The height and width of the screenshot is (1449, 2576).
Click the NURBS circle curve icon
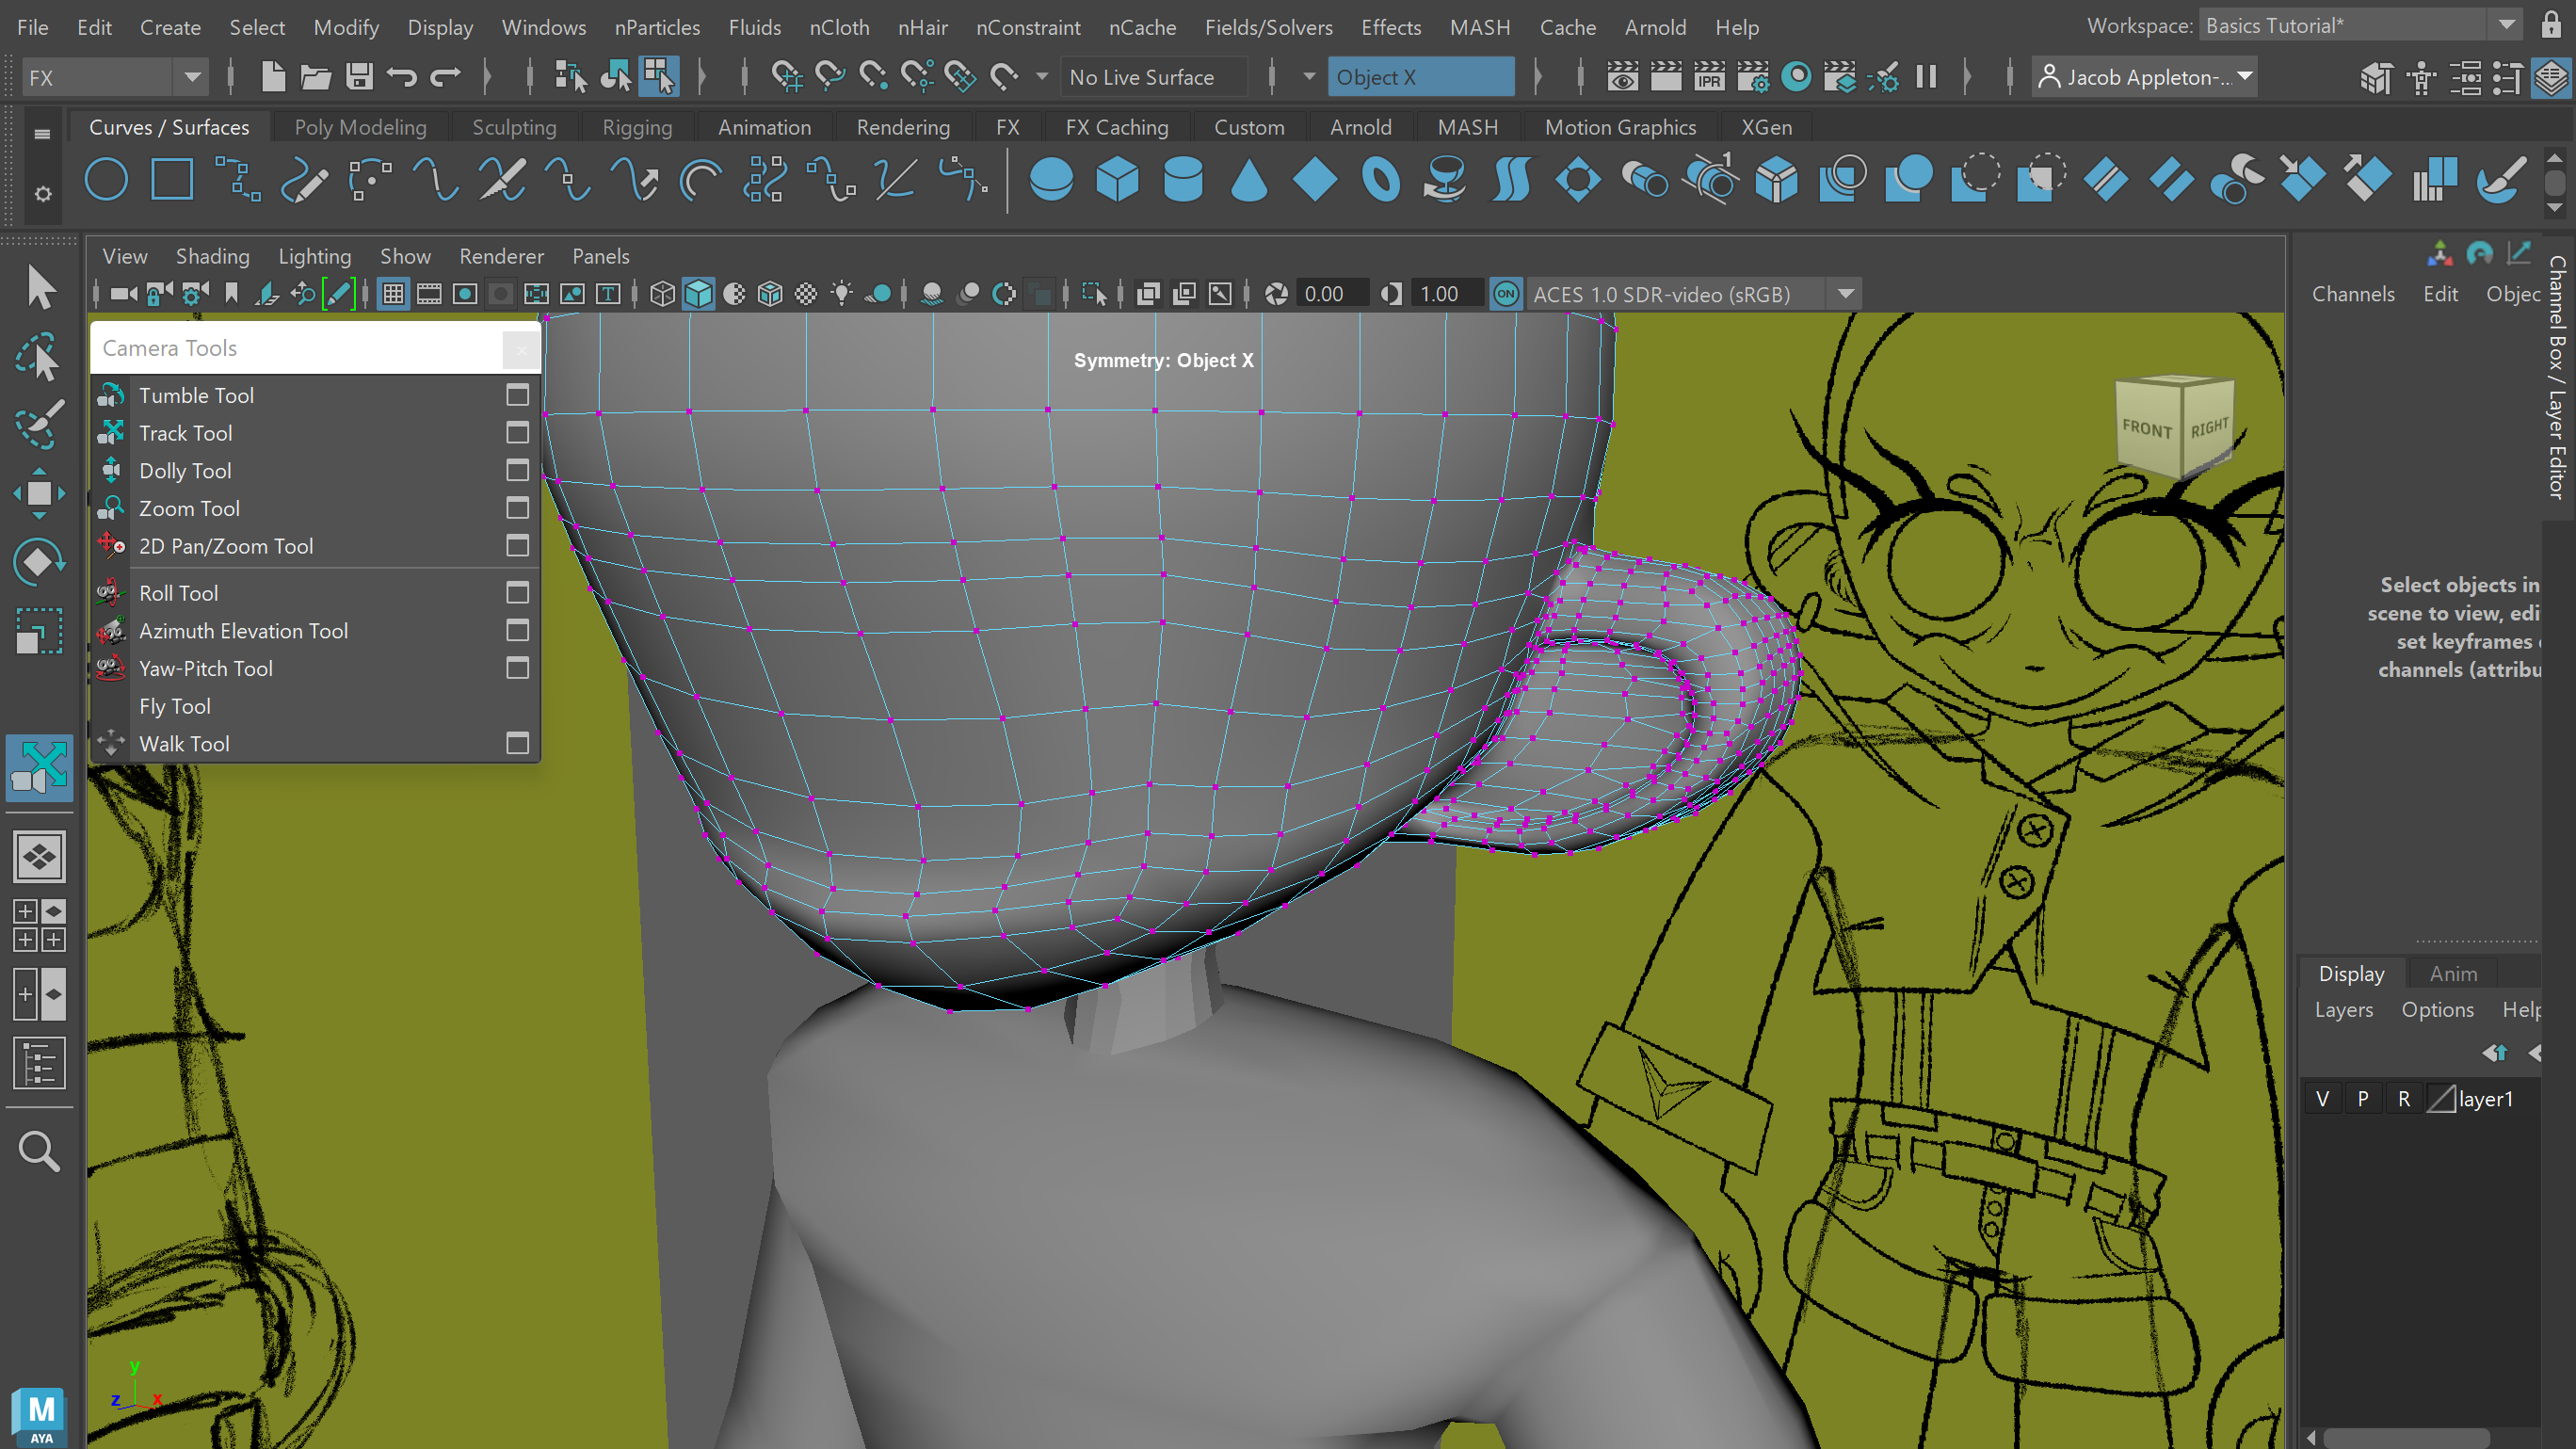pyautogui.click(x=106, y=181)
